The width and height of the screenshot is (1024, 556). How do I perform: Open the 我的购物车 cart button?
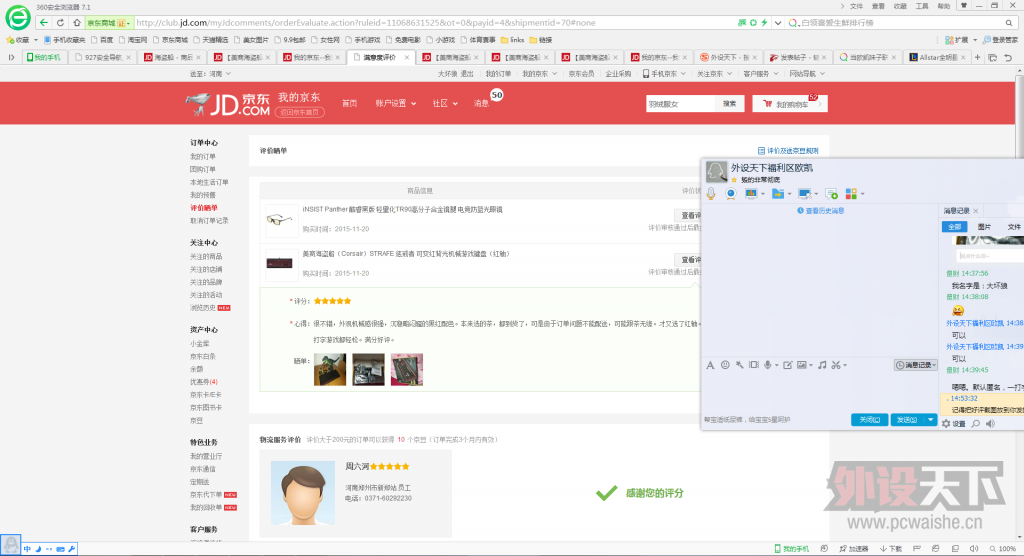coord(790,103)
